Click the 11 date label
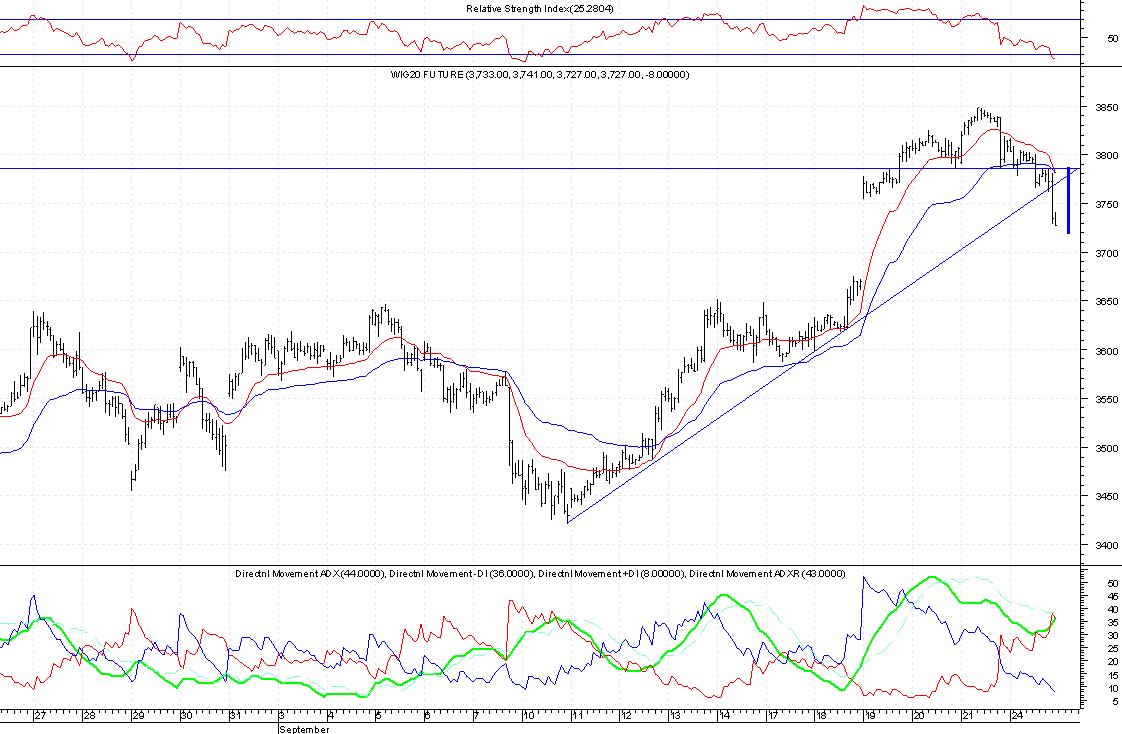Screen dimensions: 1122x734 [x=577, y=715]
